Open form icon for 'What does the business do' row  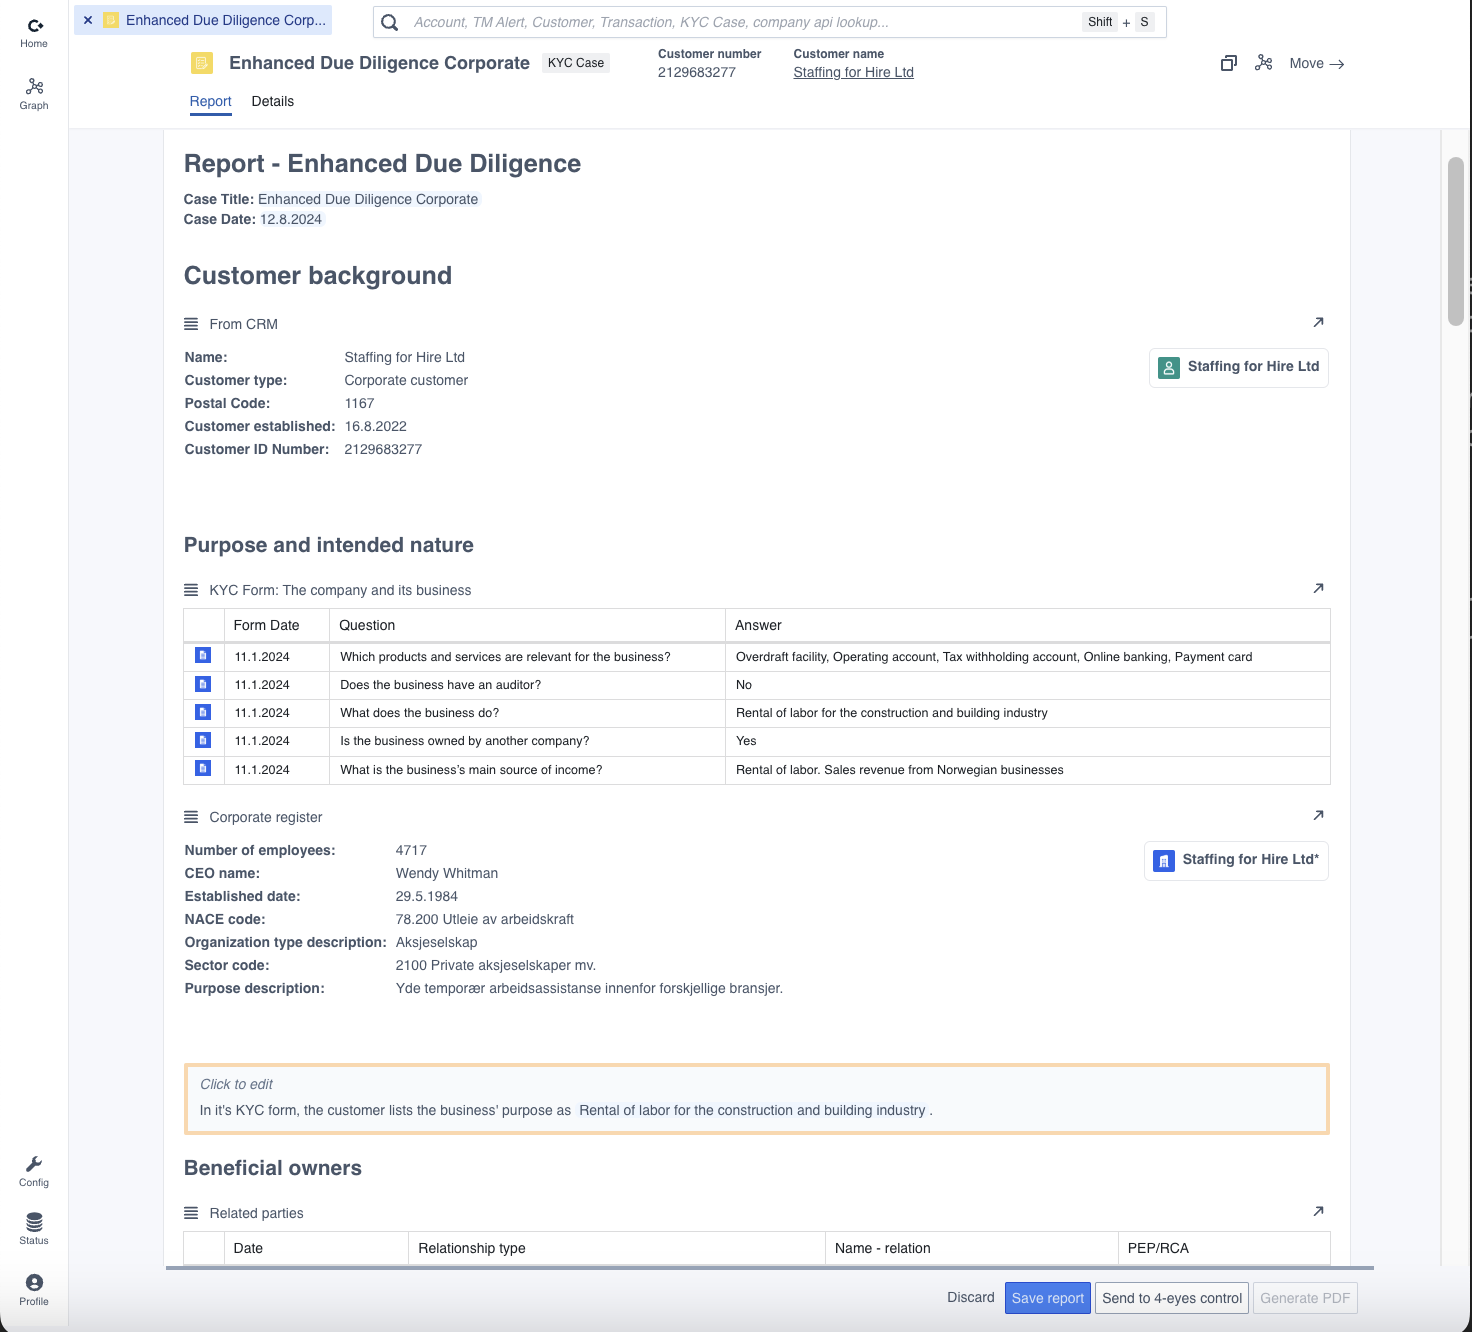click(x=203, y=712)
